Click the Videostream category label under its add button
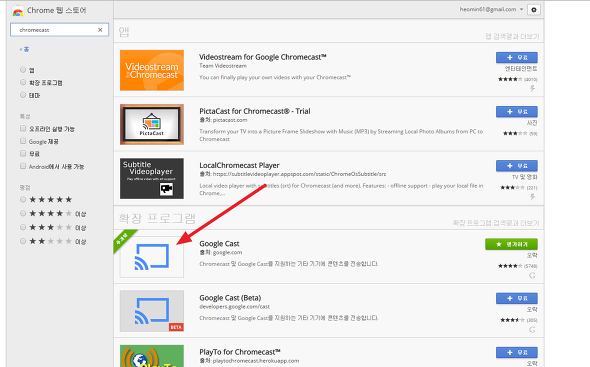This screenshot has width=590, height=367. click(x=521, y=69)
